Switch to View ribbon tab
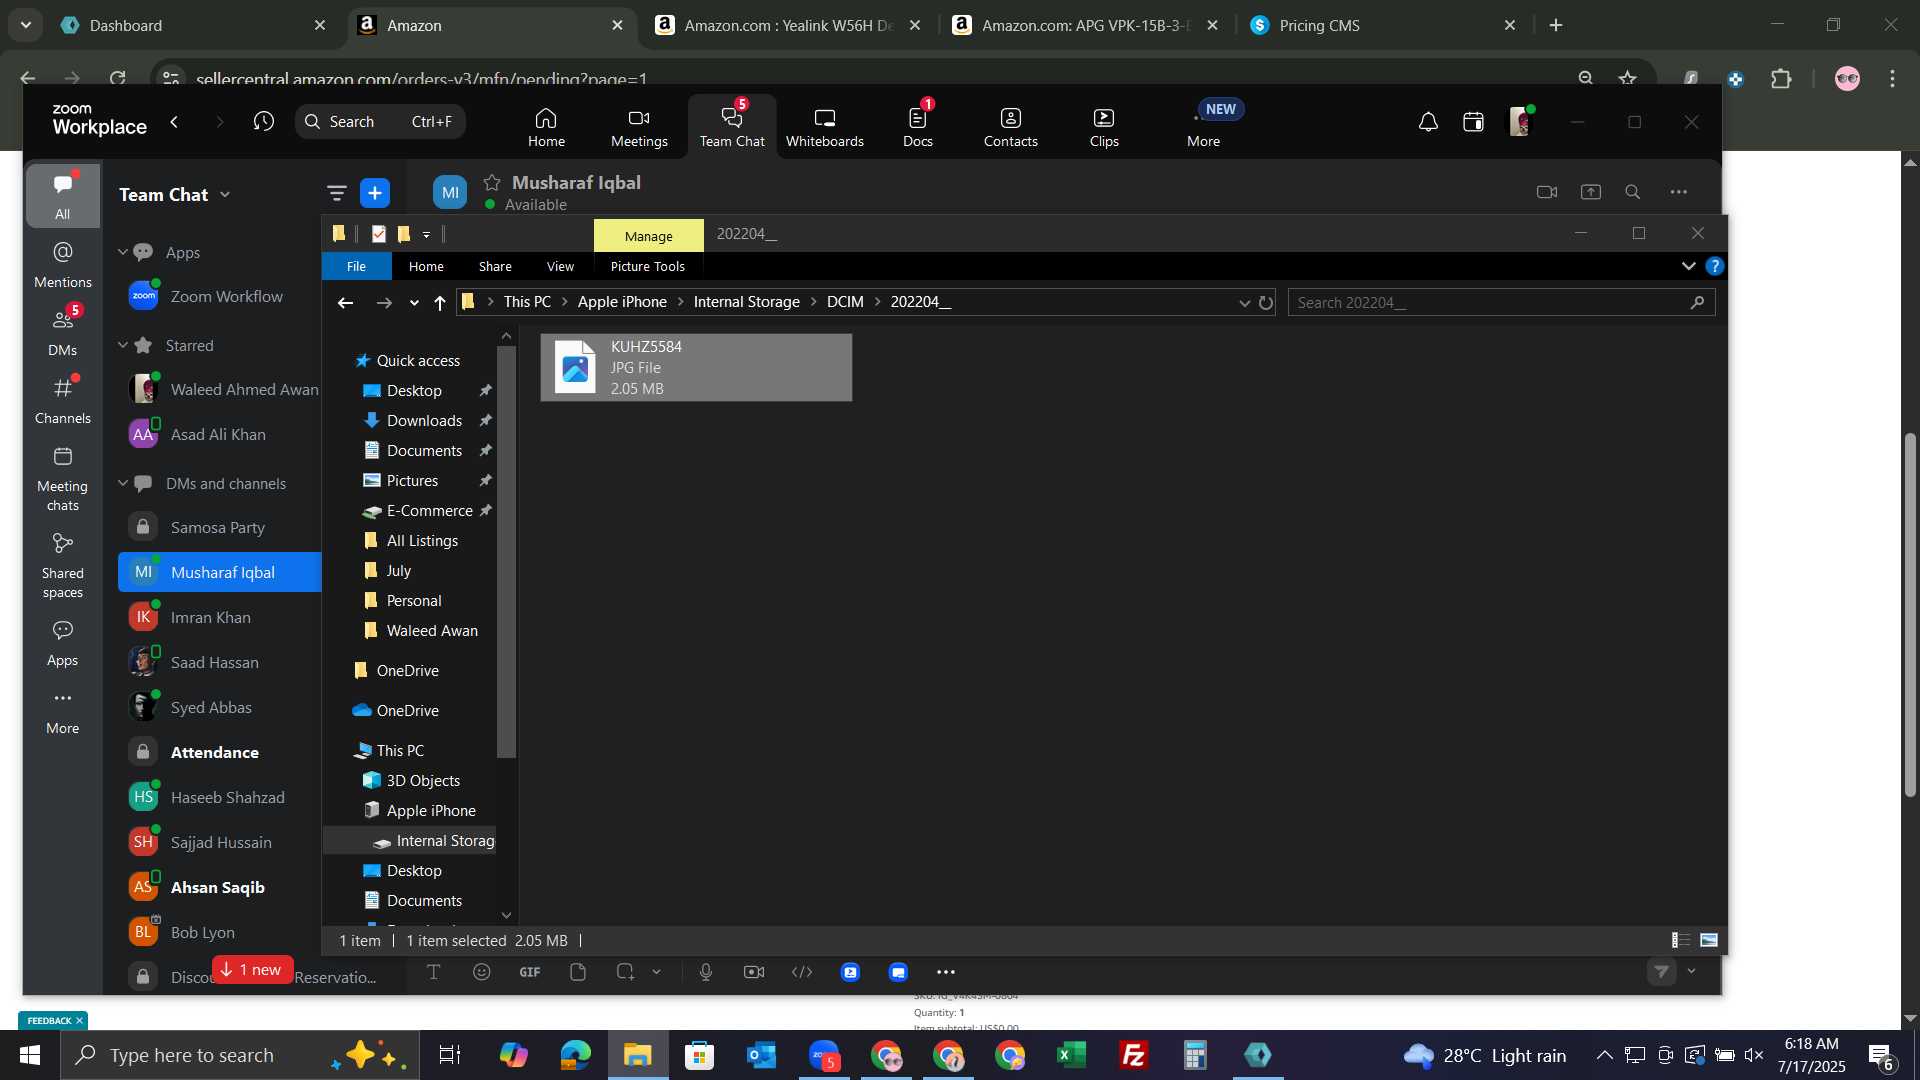Viewport: 1920px width, 1080px height. tap(560, 266)
